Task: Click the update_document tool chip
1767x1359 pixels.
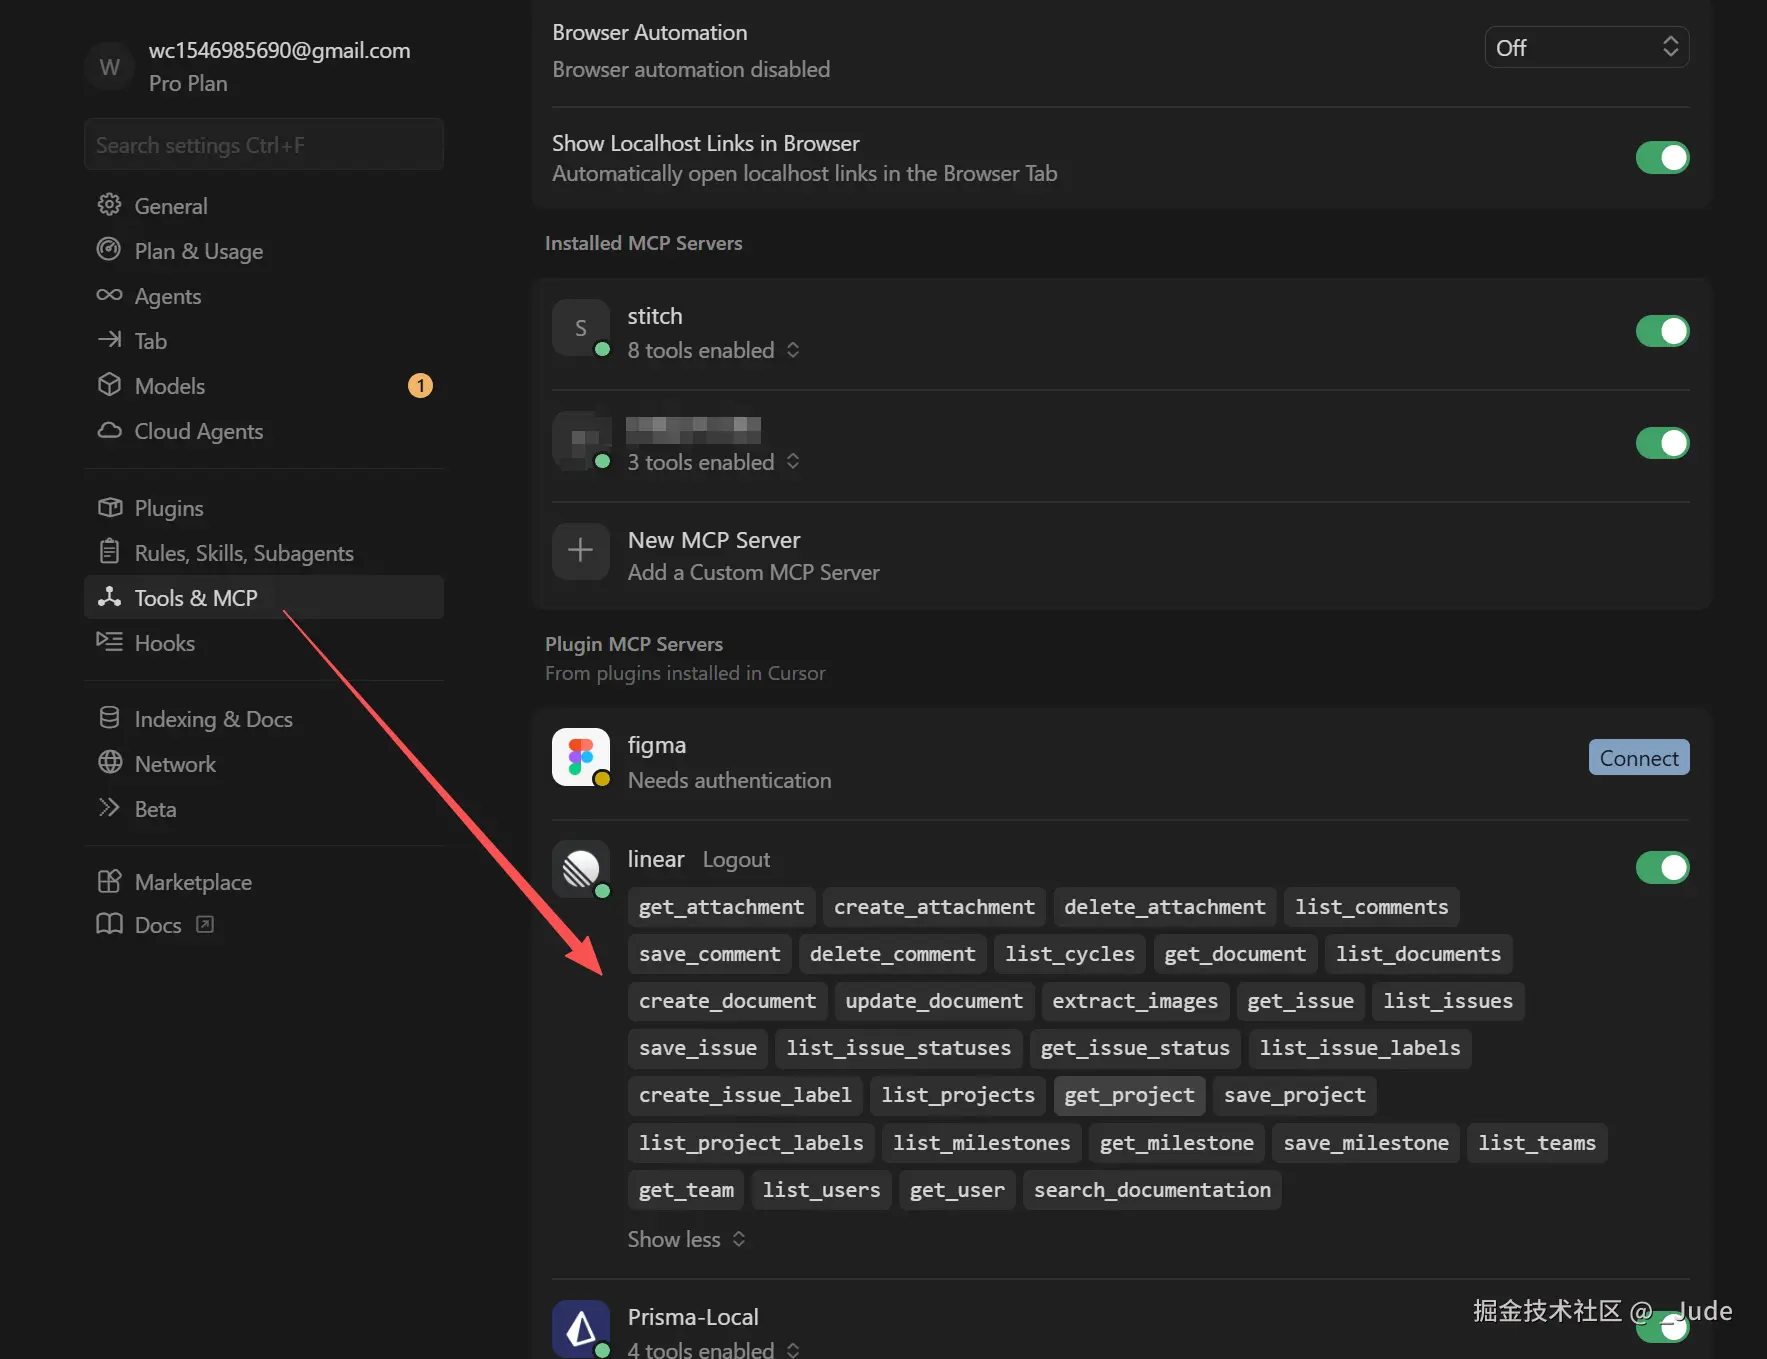Action: 934,1001
